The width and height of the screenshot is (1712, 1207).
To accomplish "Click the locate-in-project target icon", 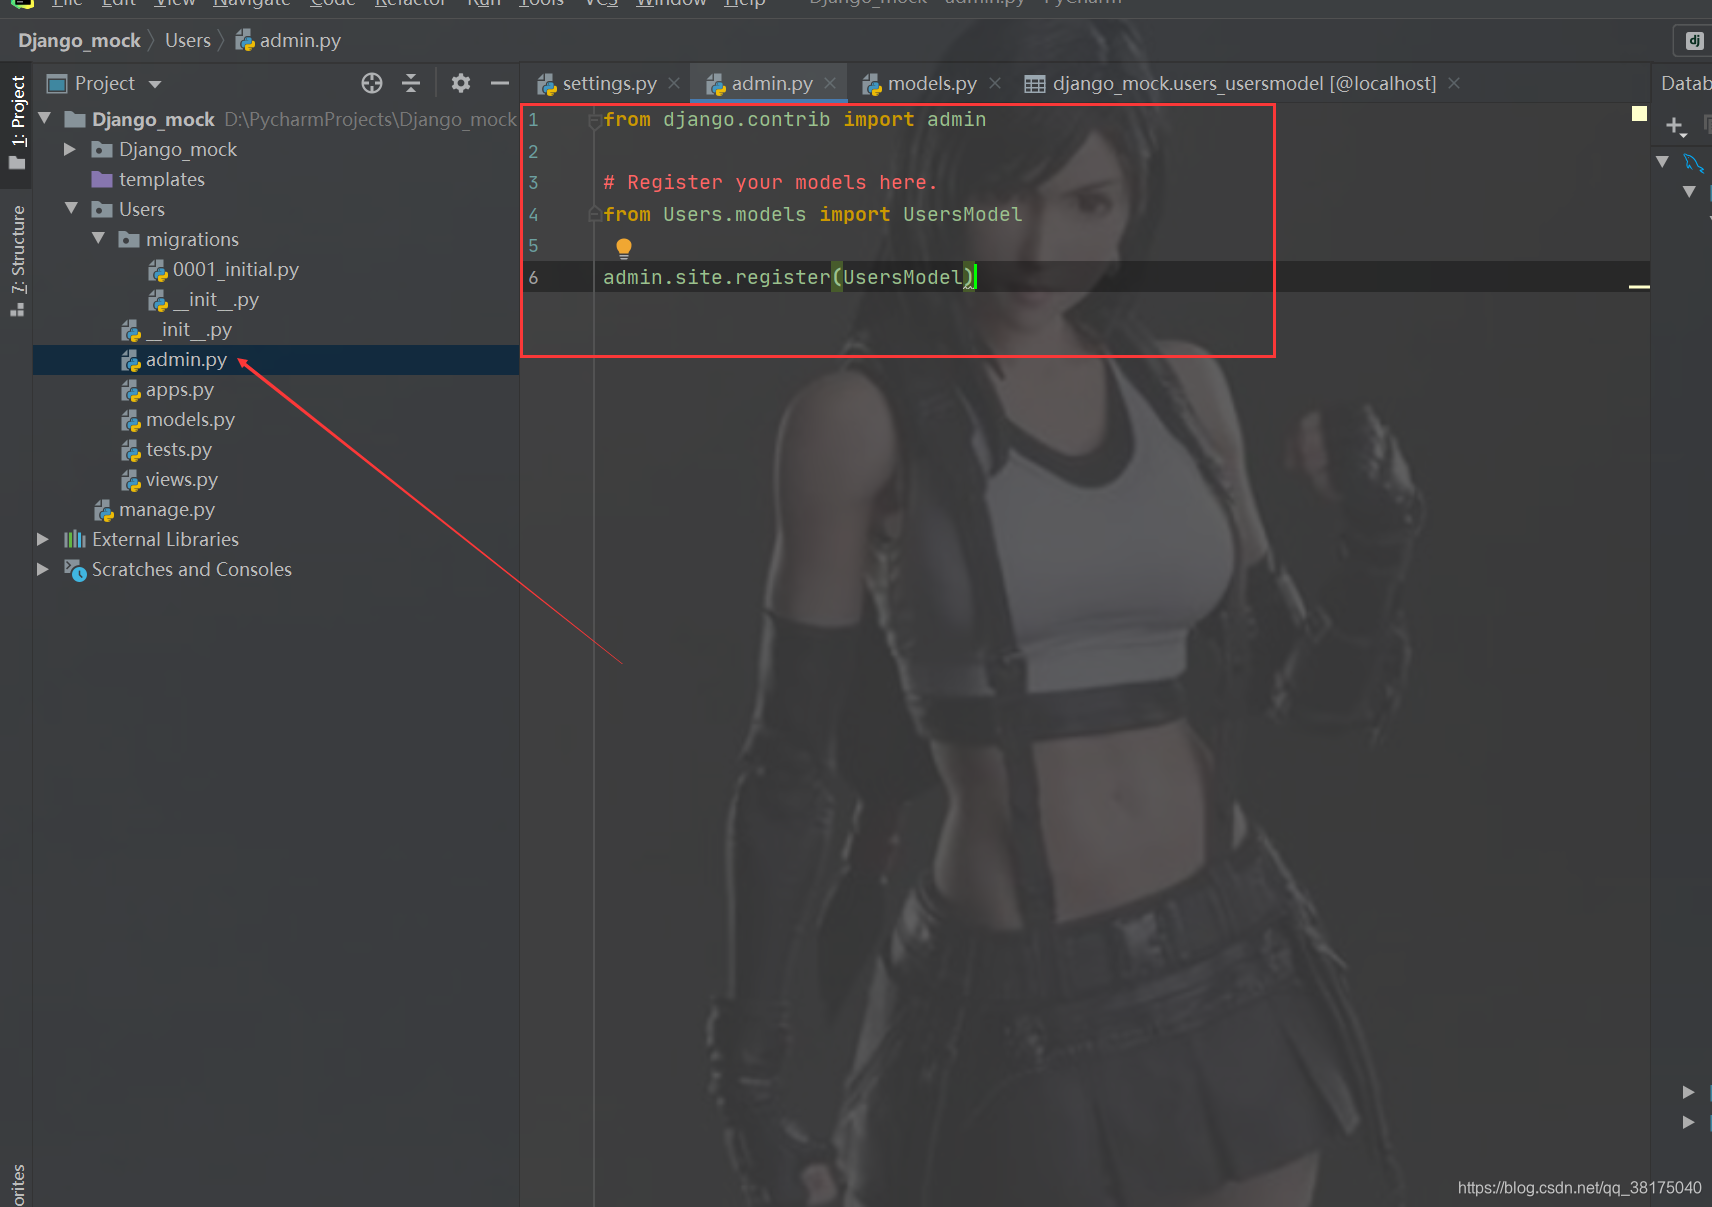I will [x=372, y=83].
